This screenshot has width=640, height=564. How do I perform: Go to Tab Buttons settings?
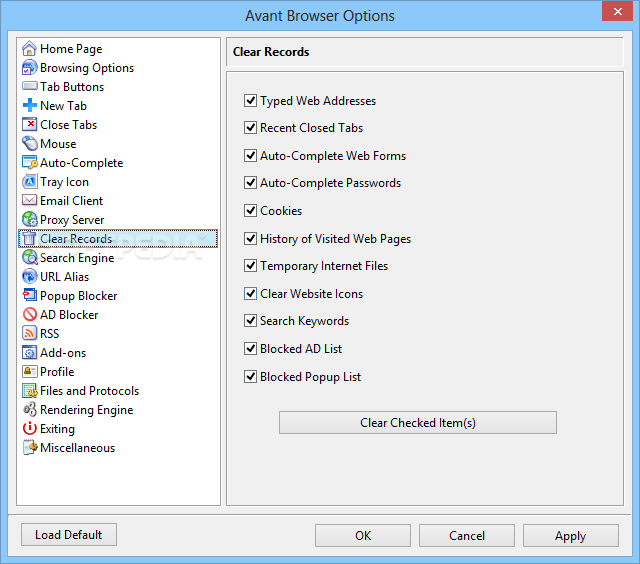coord(72,87)
